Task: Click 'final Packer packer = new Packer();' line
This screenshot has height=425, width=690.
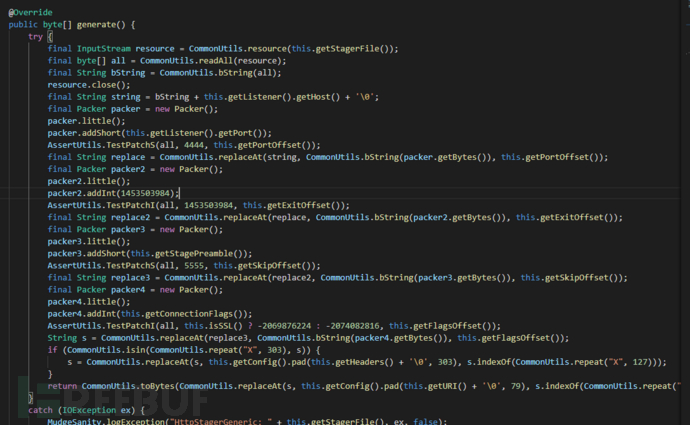Action: pos(132,109)
